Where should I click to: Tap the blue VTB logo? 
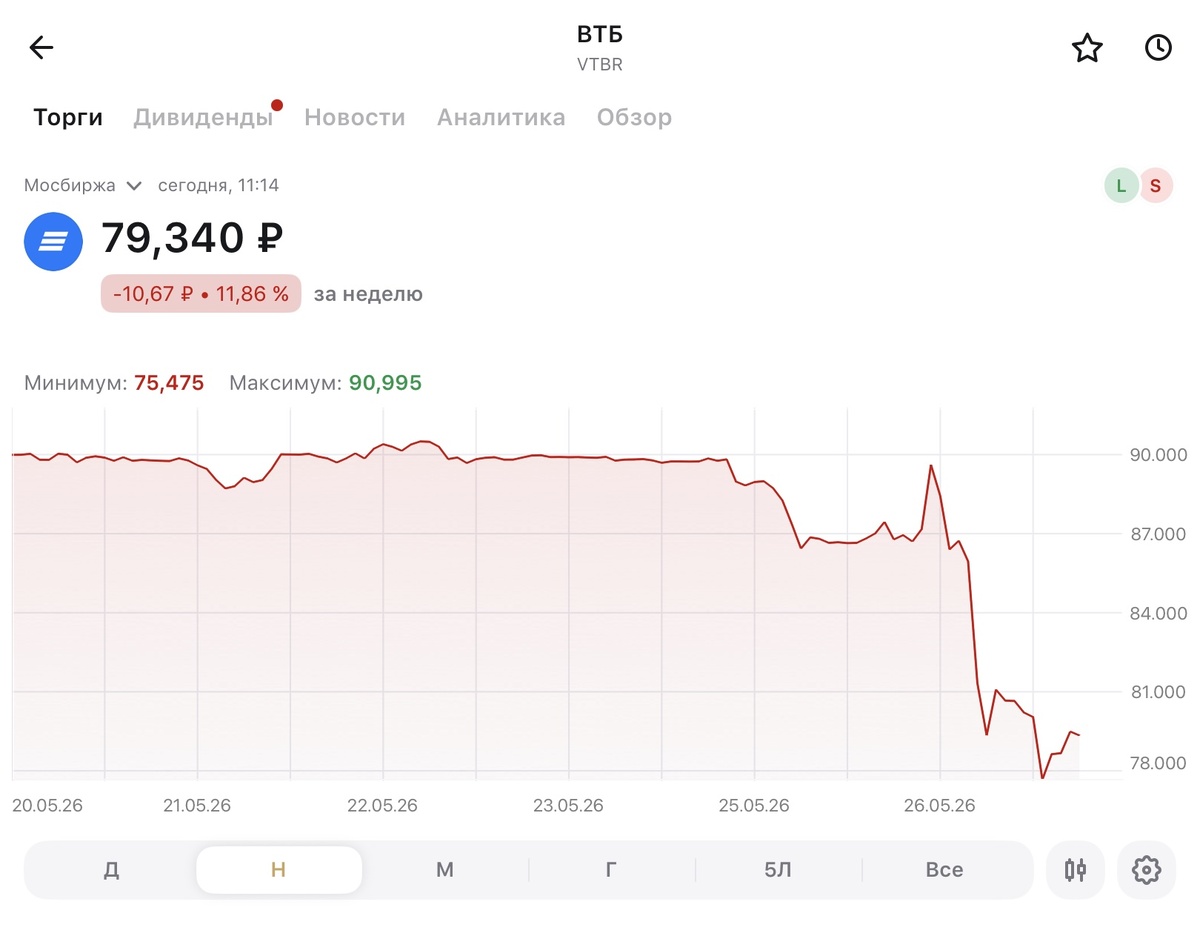(53, 242)
